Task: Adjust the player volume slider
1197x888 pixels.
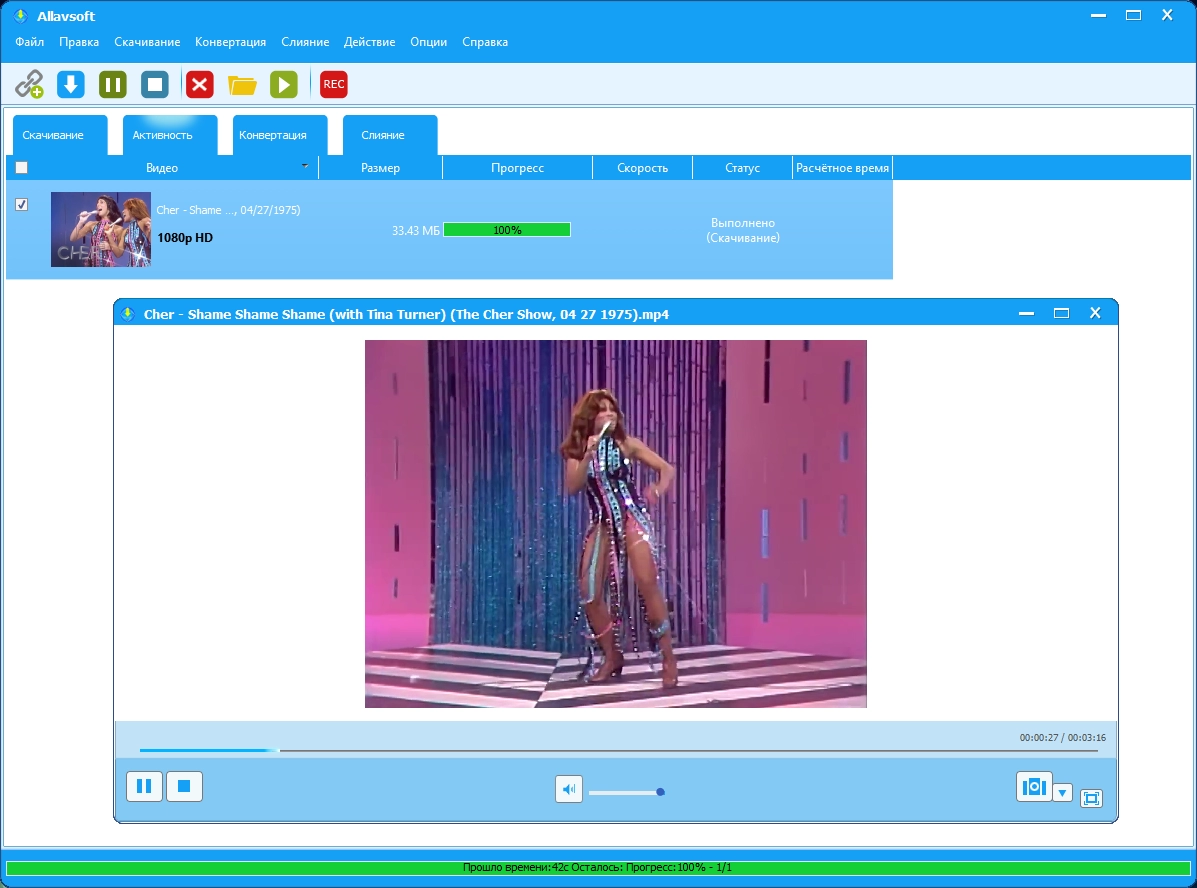Action: click(626, 793)
